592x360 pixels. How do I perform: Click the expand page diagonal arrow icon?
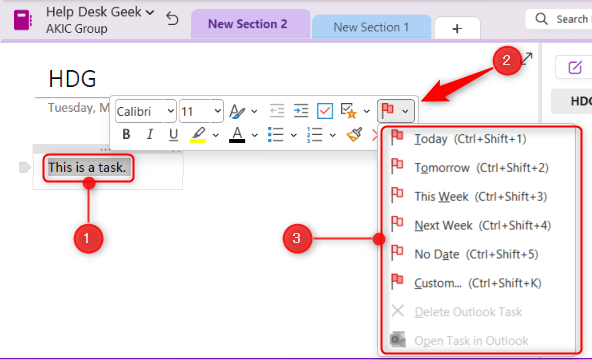(x=527, y=58)
